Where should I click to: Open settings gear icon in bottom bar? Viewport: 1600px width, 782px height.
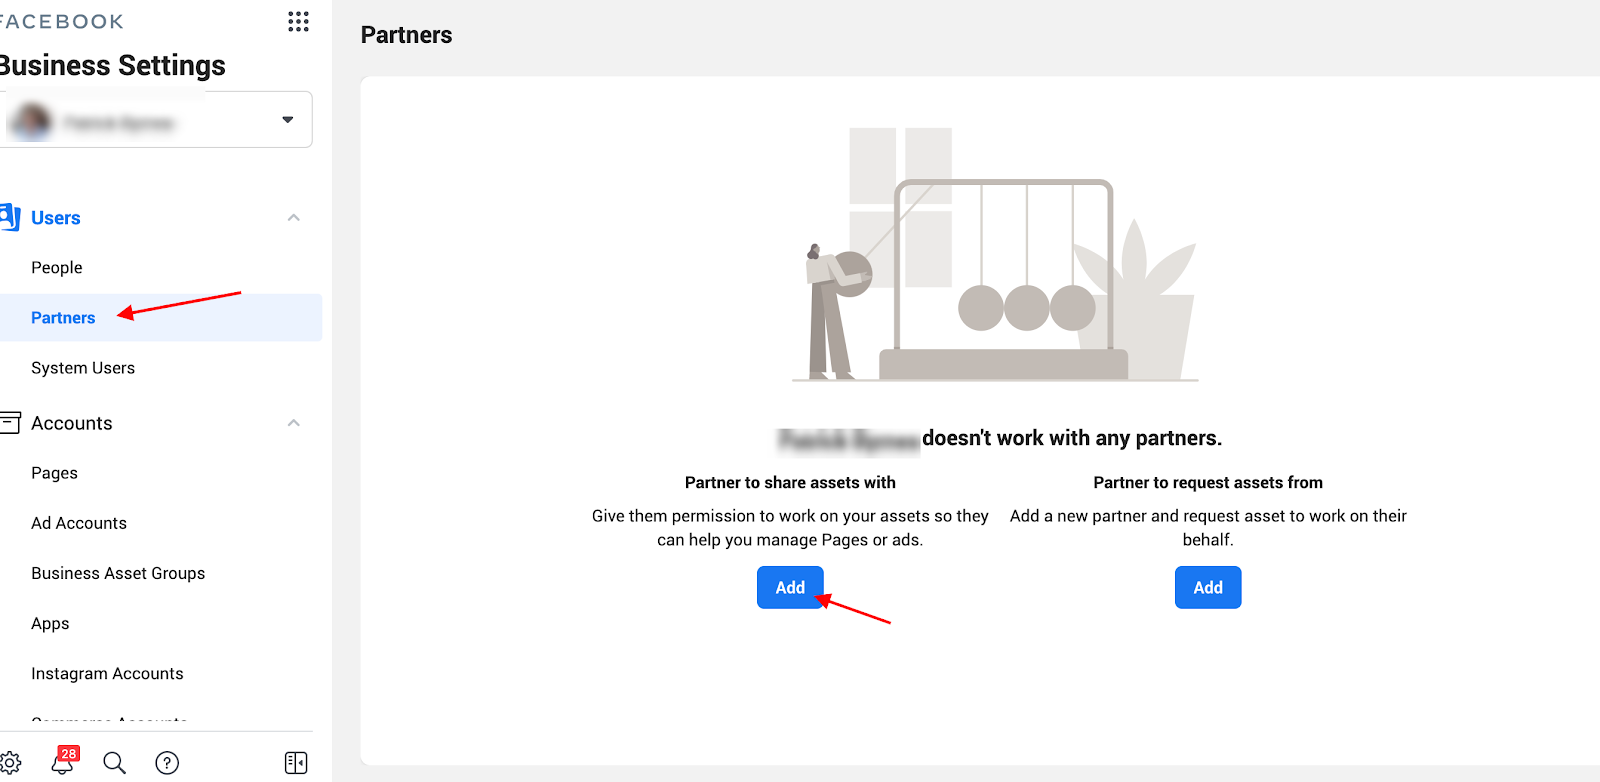[x=11, y=763]
